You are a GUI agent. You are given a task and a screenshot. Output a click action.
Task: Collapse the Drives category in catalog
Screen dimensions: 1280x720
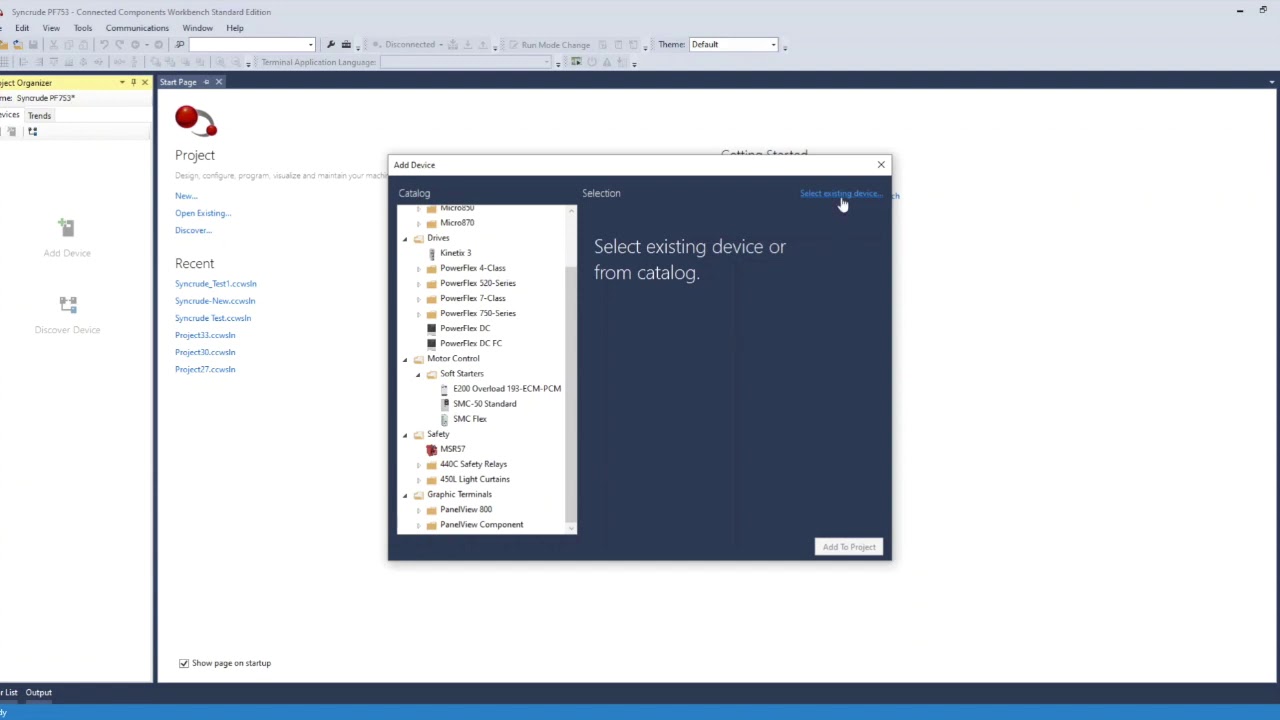pos(405,238)
